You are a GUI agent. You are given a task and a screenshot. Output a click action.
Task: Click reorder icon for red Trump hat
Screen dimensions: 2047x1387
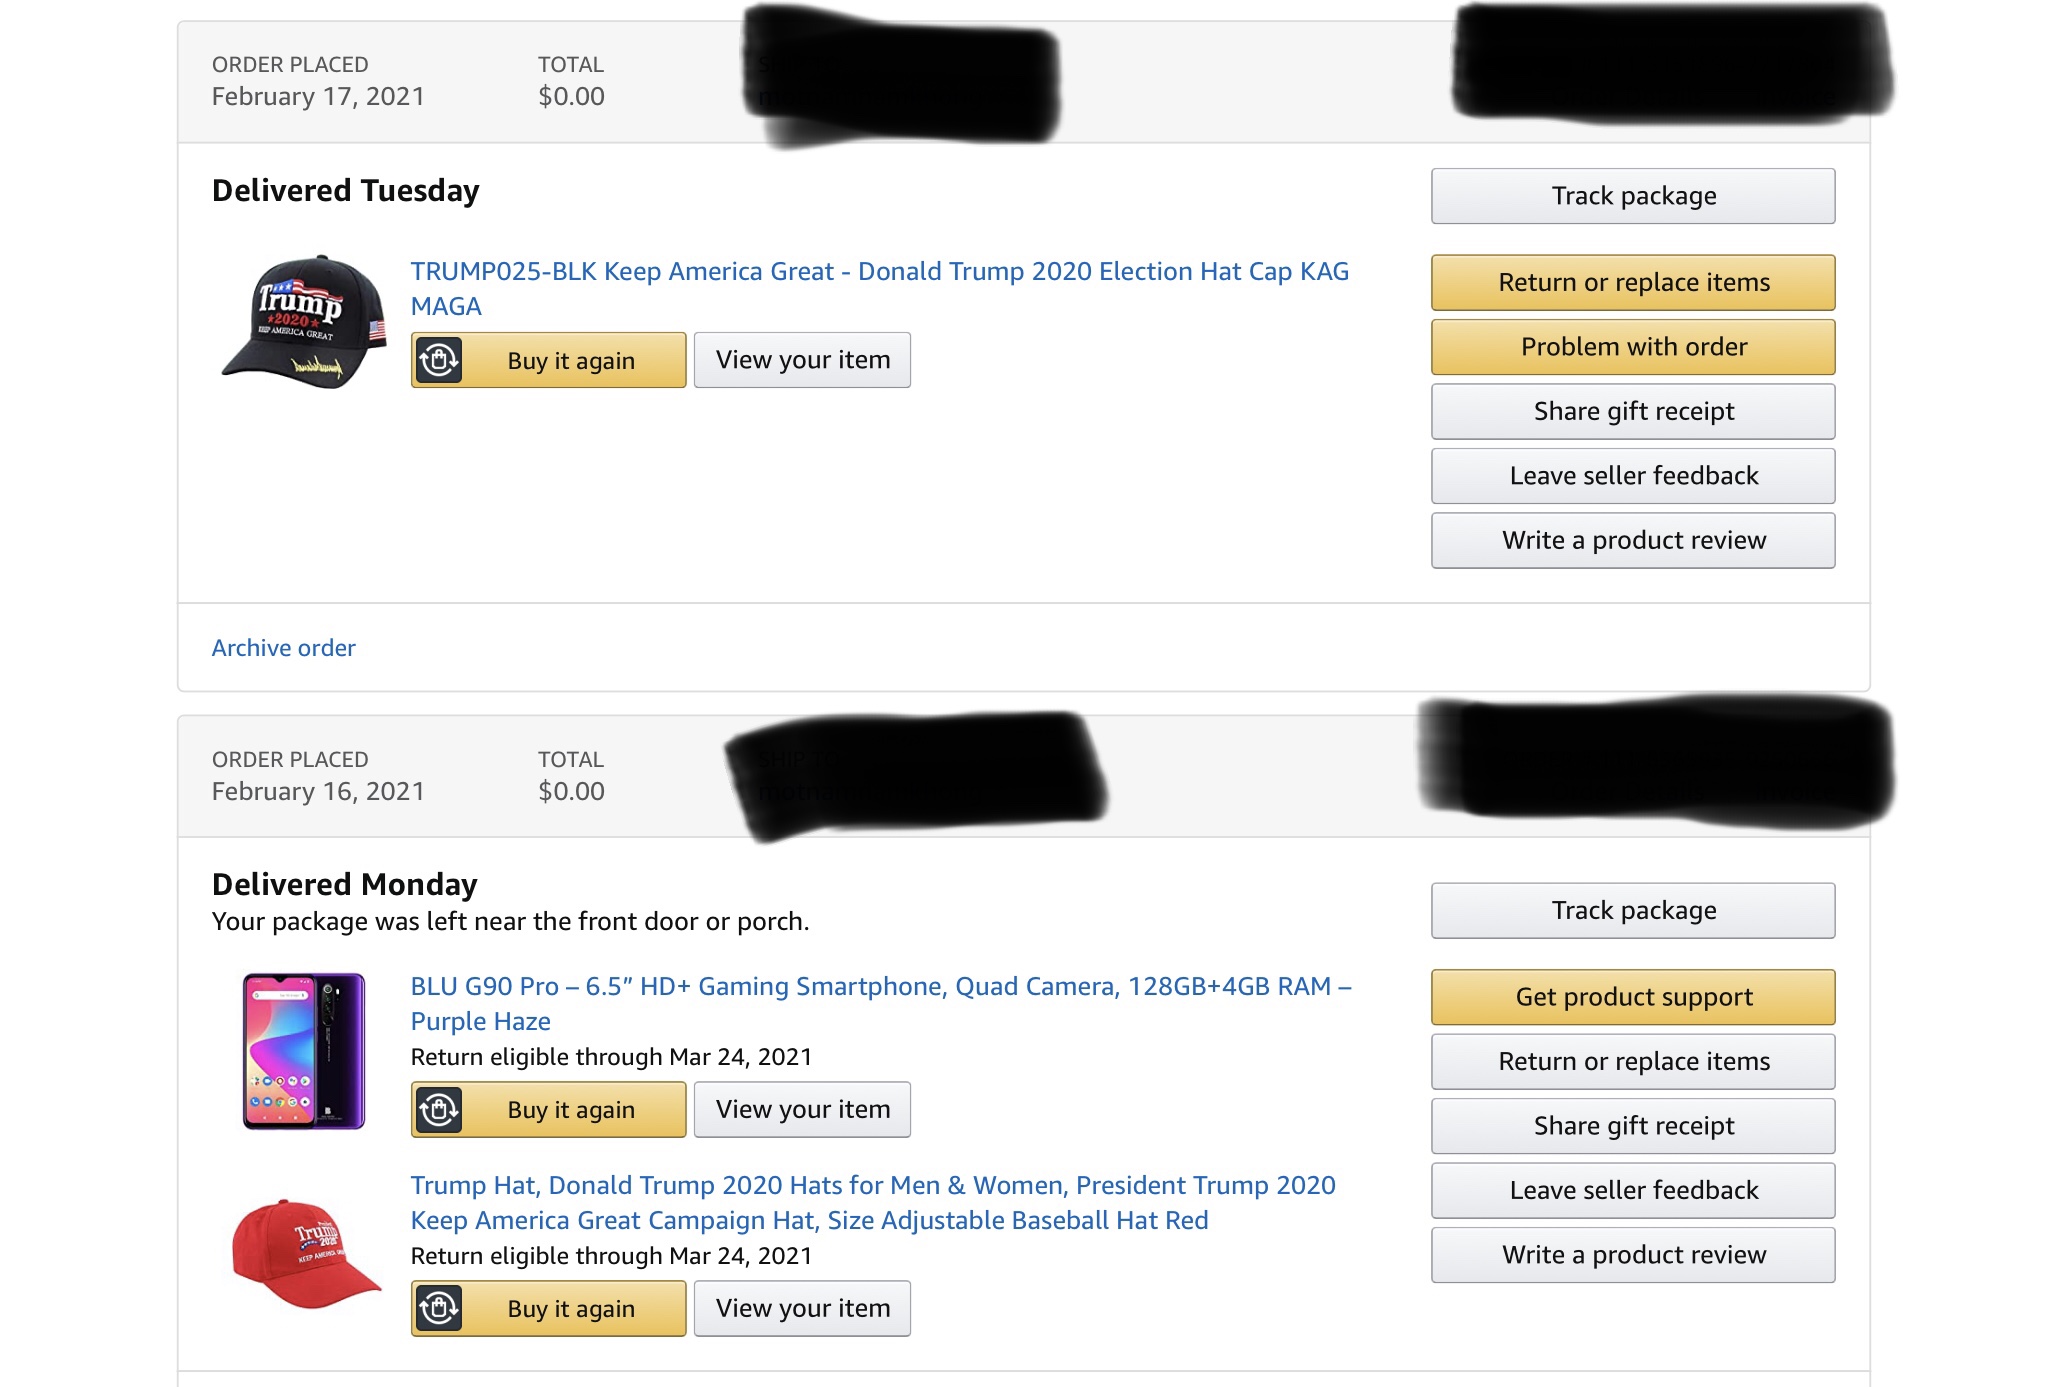(438, 1308)
